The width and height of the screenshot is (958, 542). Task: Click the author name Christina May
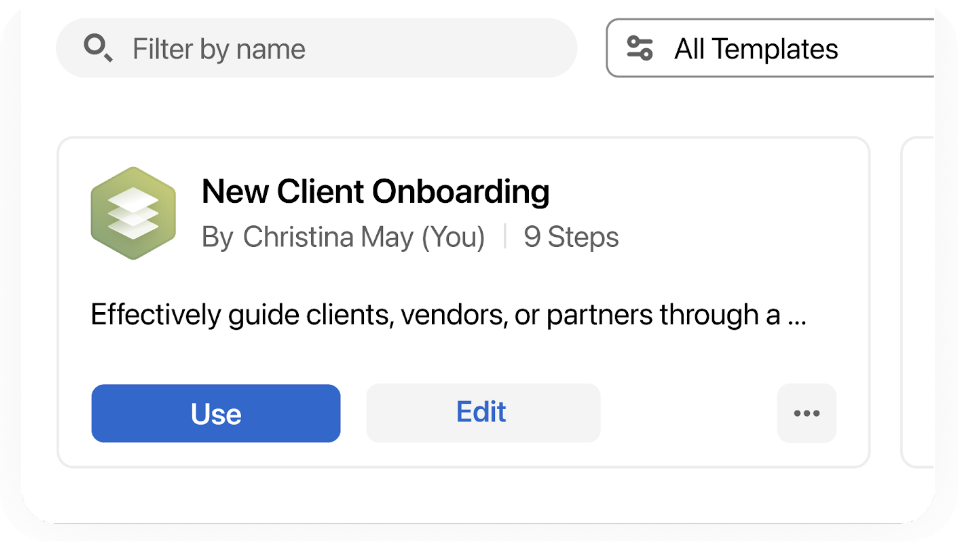328,237
